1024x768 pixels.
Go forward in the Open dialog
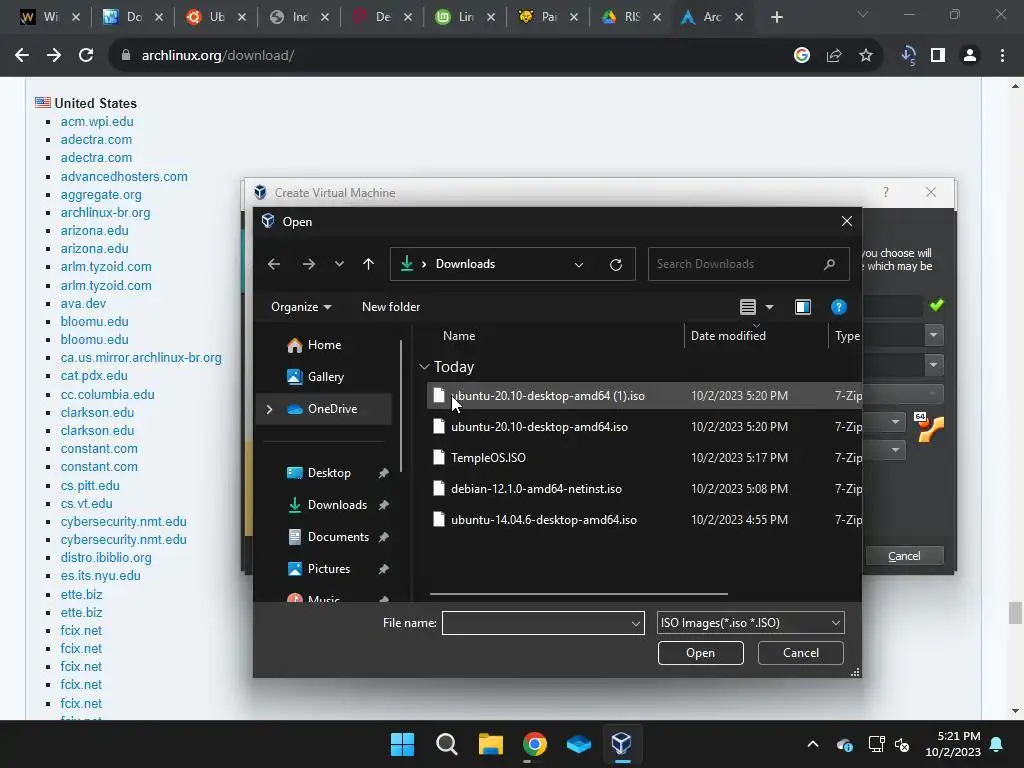coord(308,264)
